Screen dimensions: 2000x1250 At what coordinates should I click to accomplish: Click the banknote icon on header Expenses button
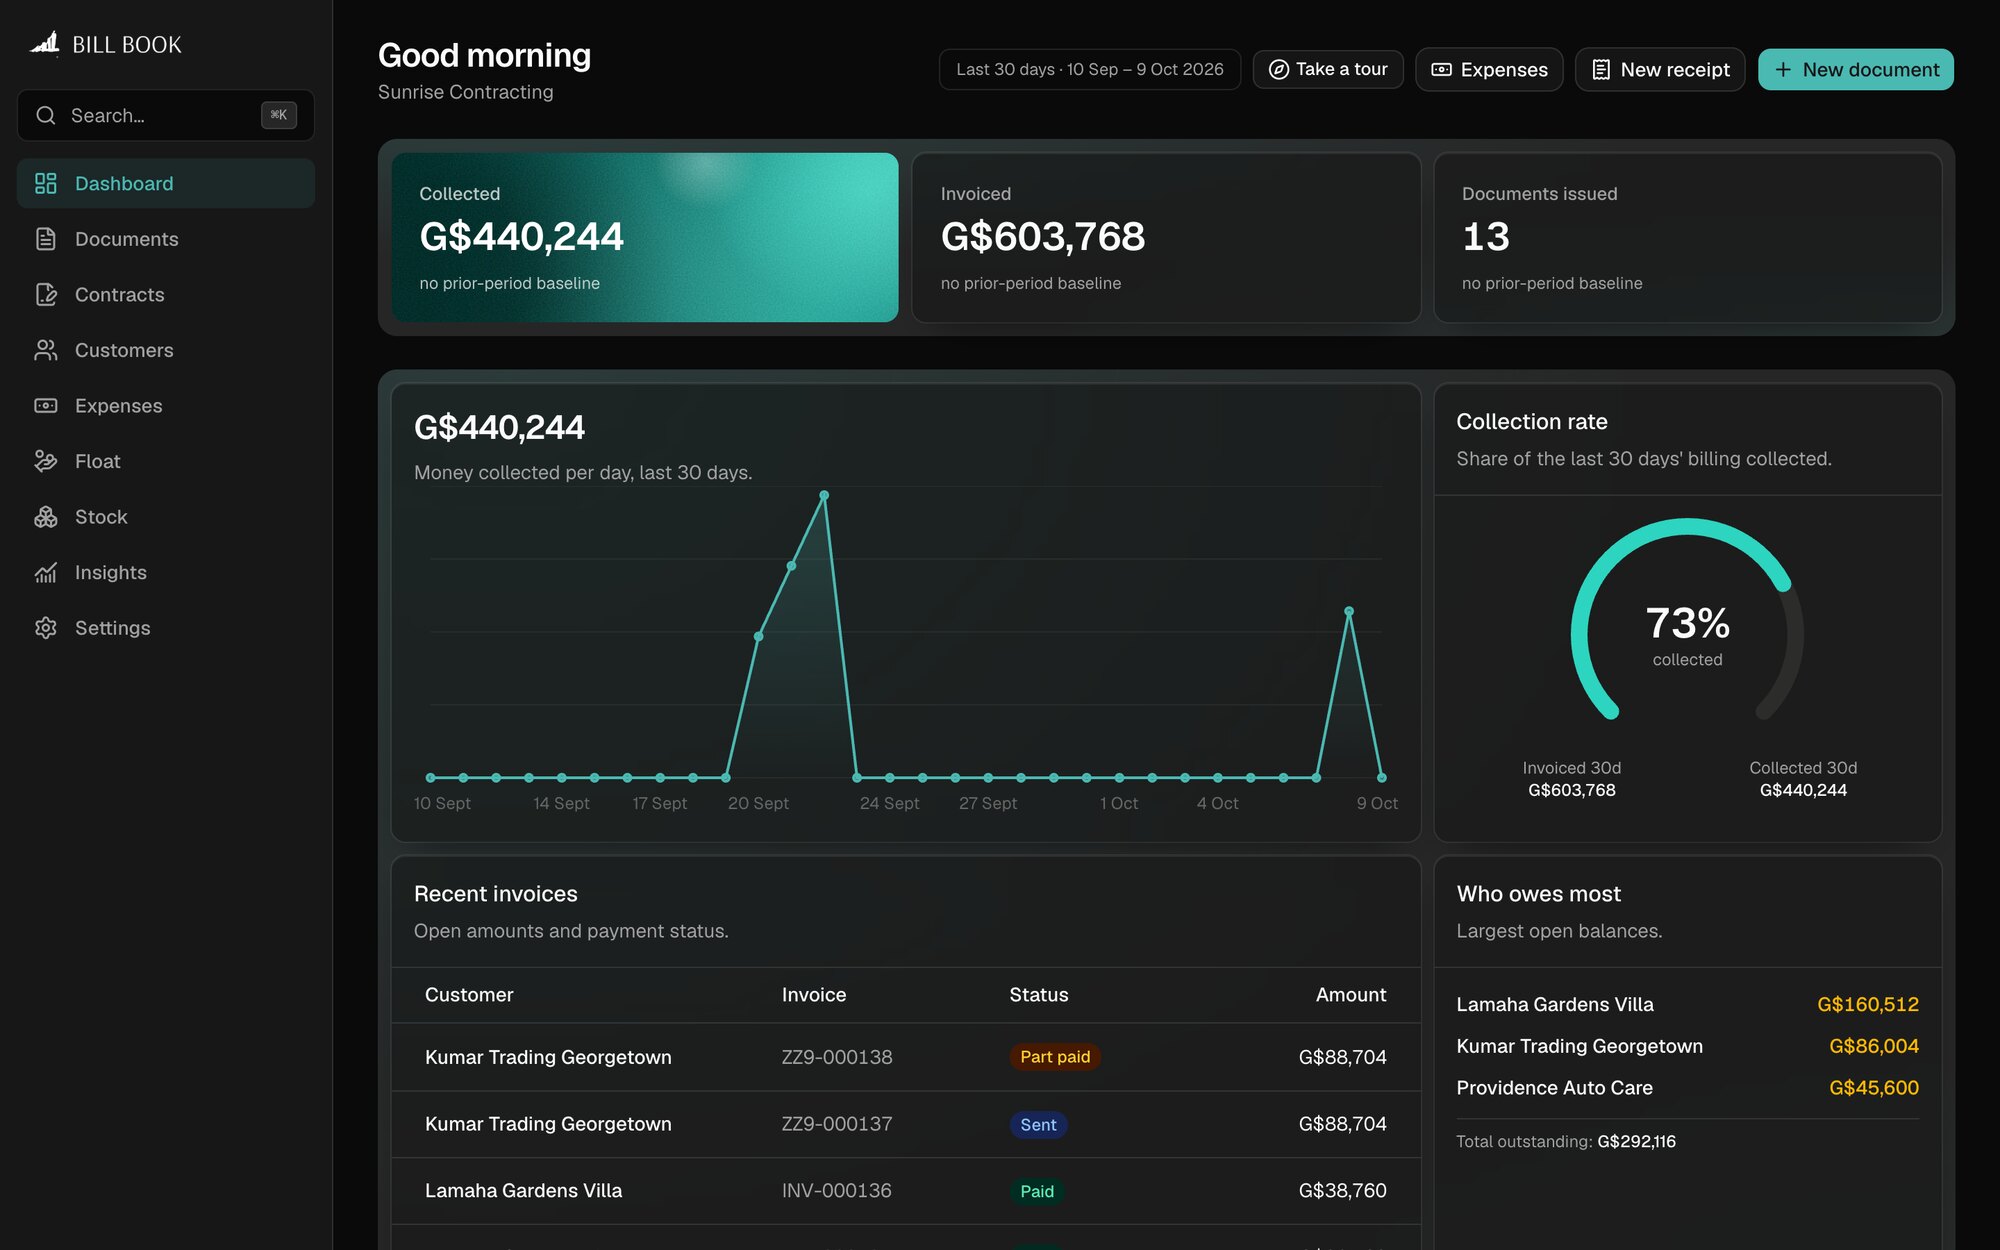tap(1441, 69)
